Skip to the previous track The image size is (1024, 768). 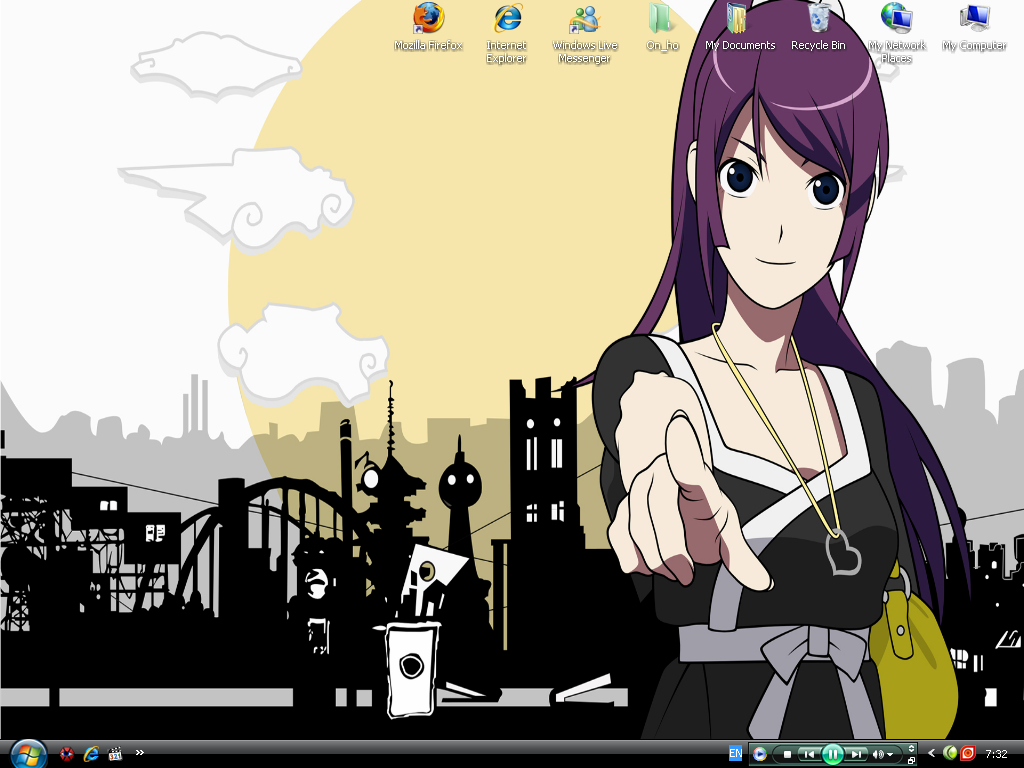tap(809, 754)
